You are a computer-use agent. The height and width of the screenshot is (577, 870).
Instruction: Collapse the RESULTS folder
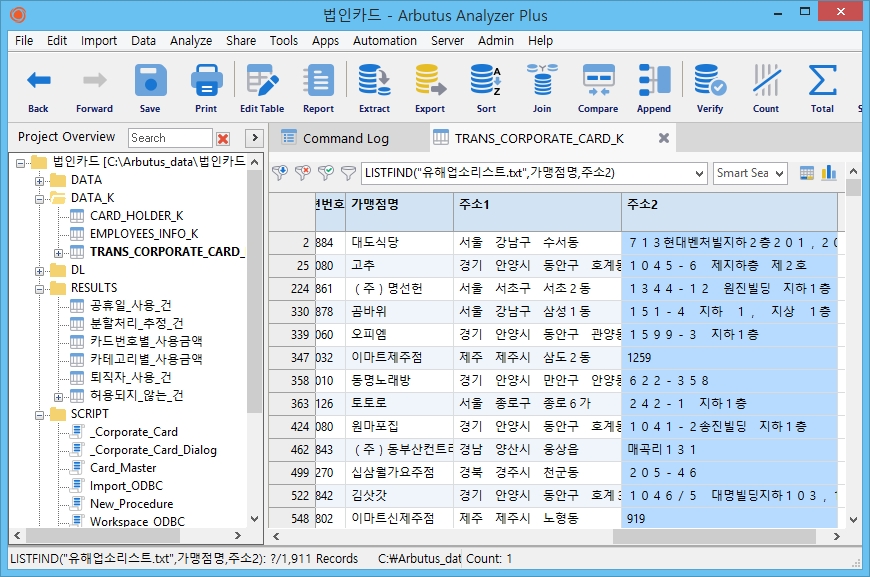(39, 289)
